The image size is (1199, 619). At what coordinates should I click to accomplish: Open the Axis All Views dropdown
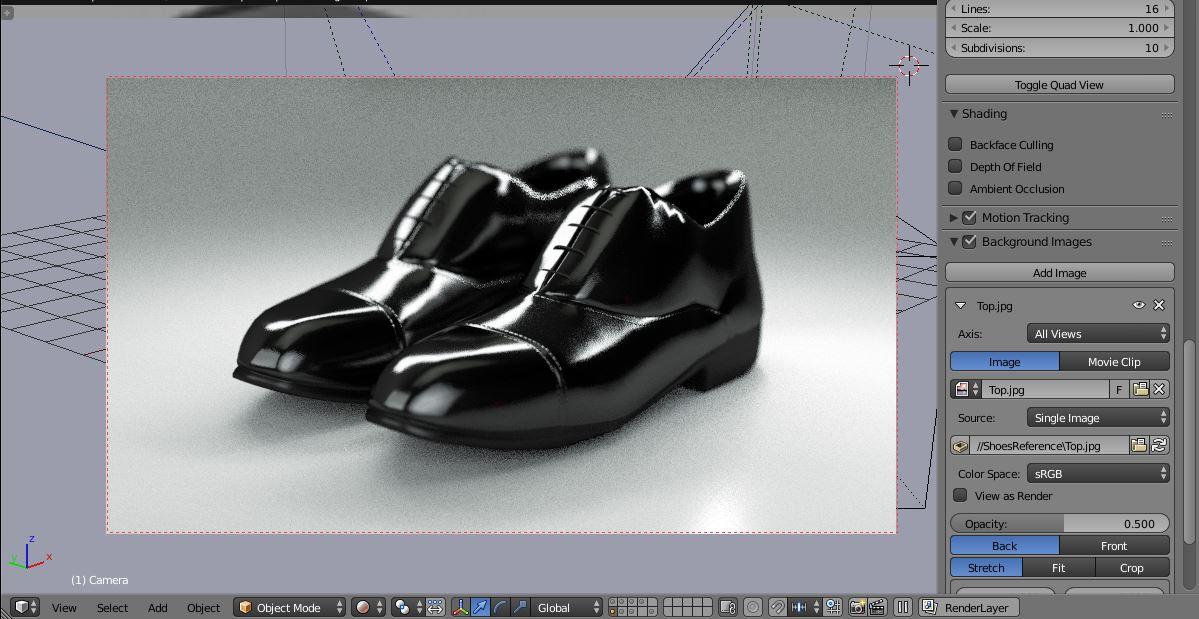(x=1098, y=334)
